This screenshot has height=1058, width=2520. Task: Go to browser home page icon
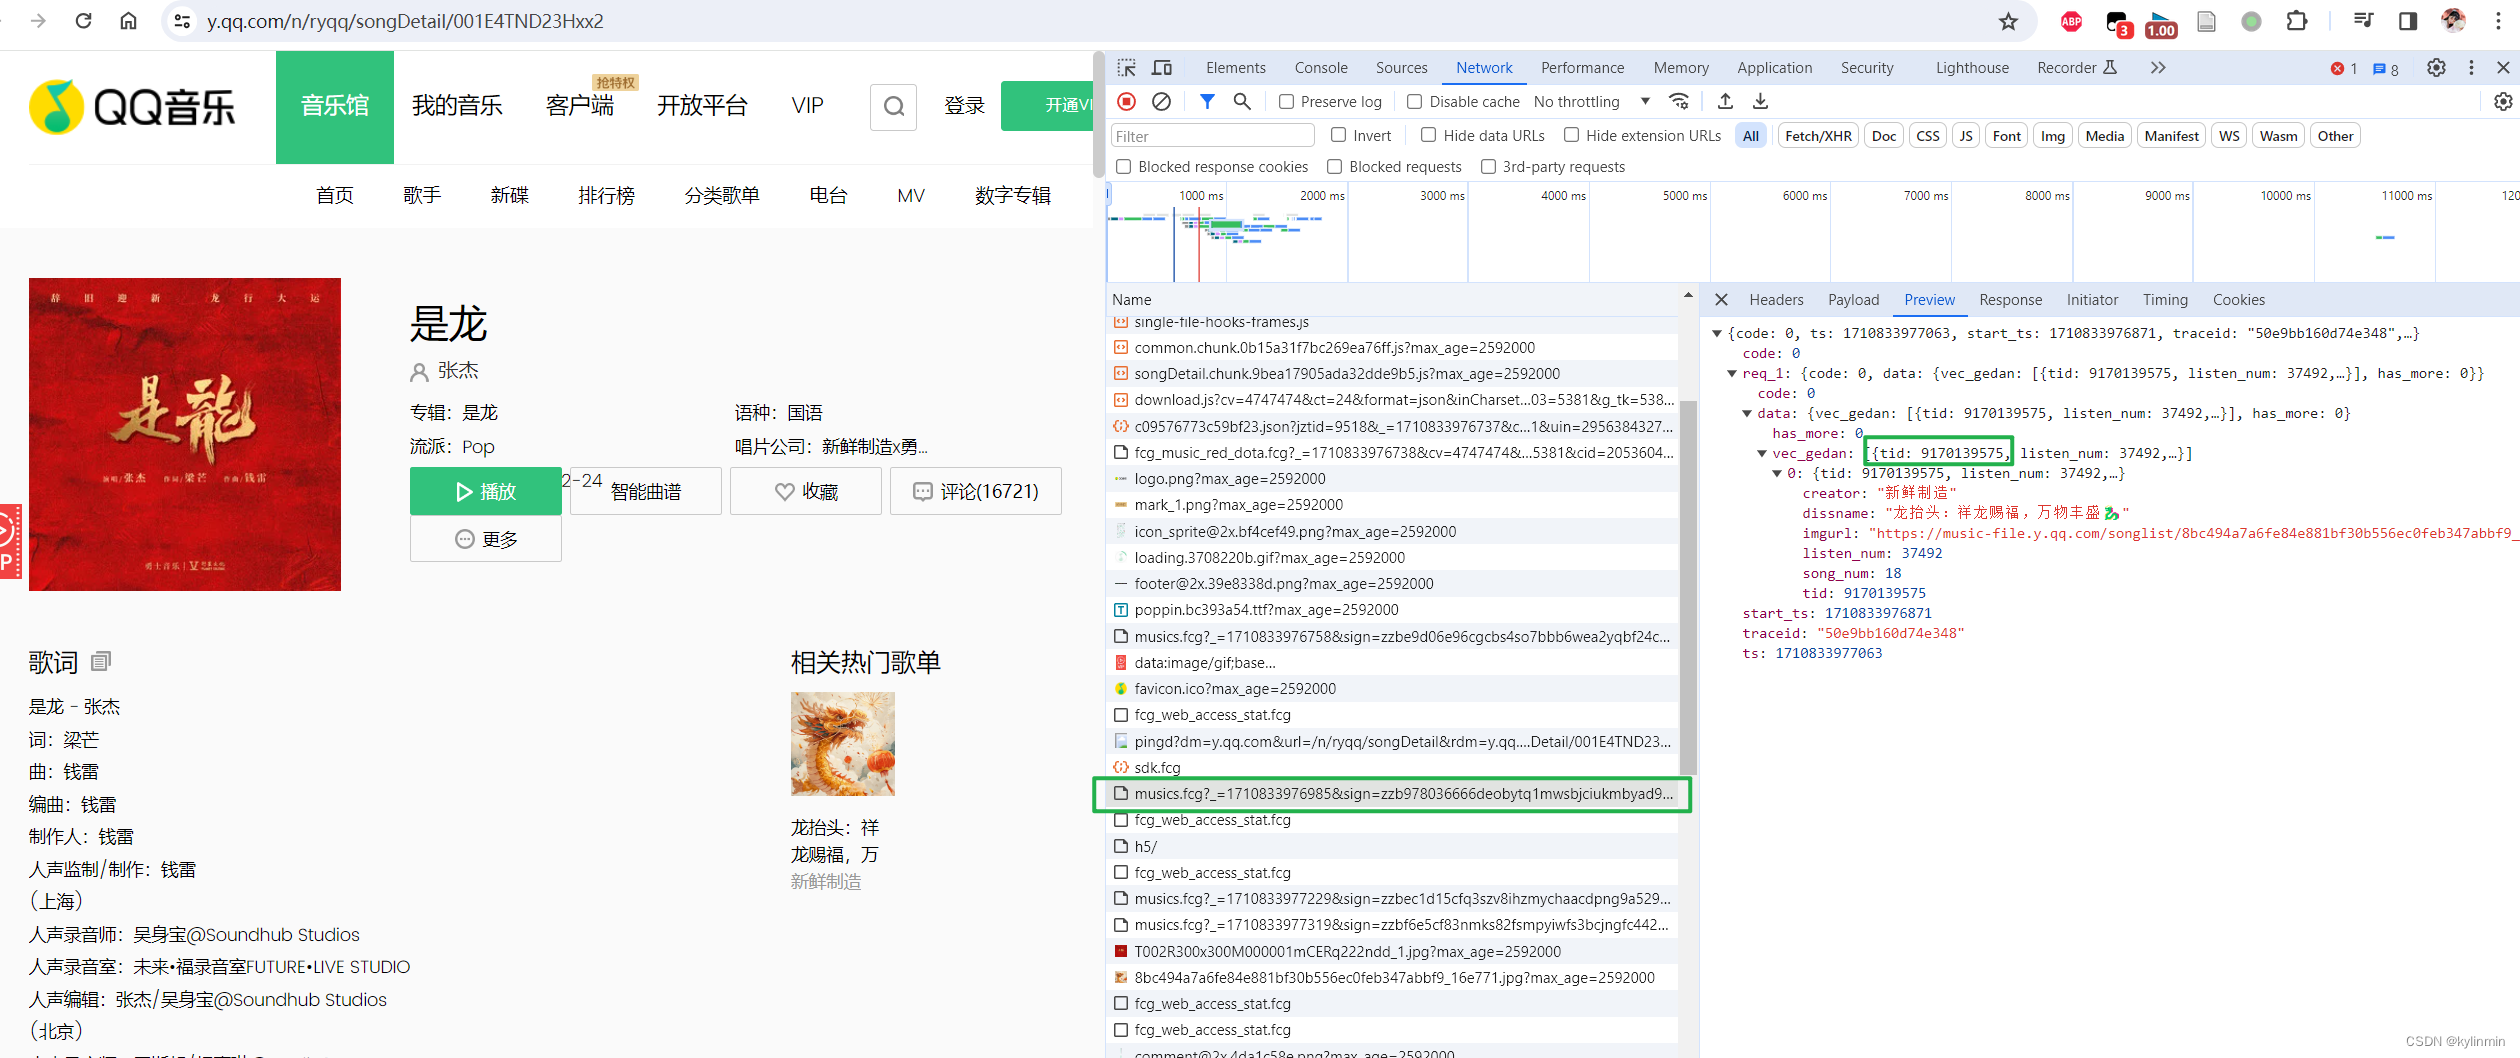tap(128, 21)
